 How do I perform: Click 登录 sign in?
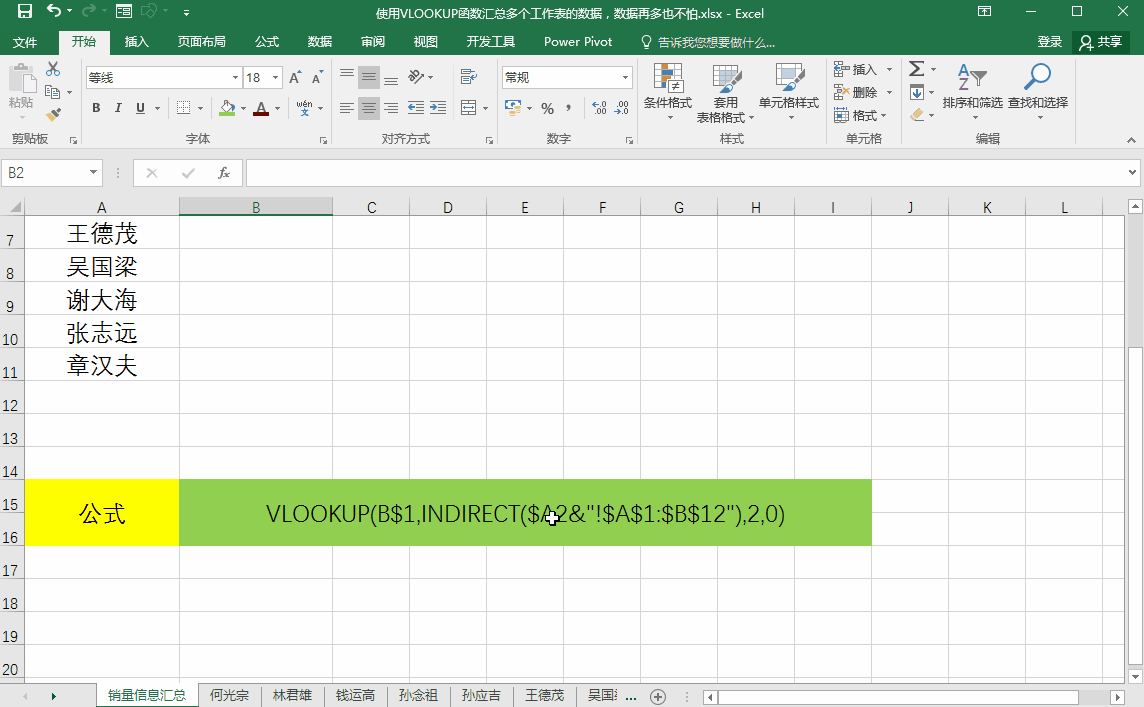[1050, 42]
